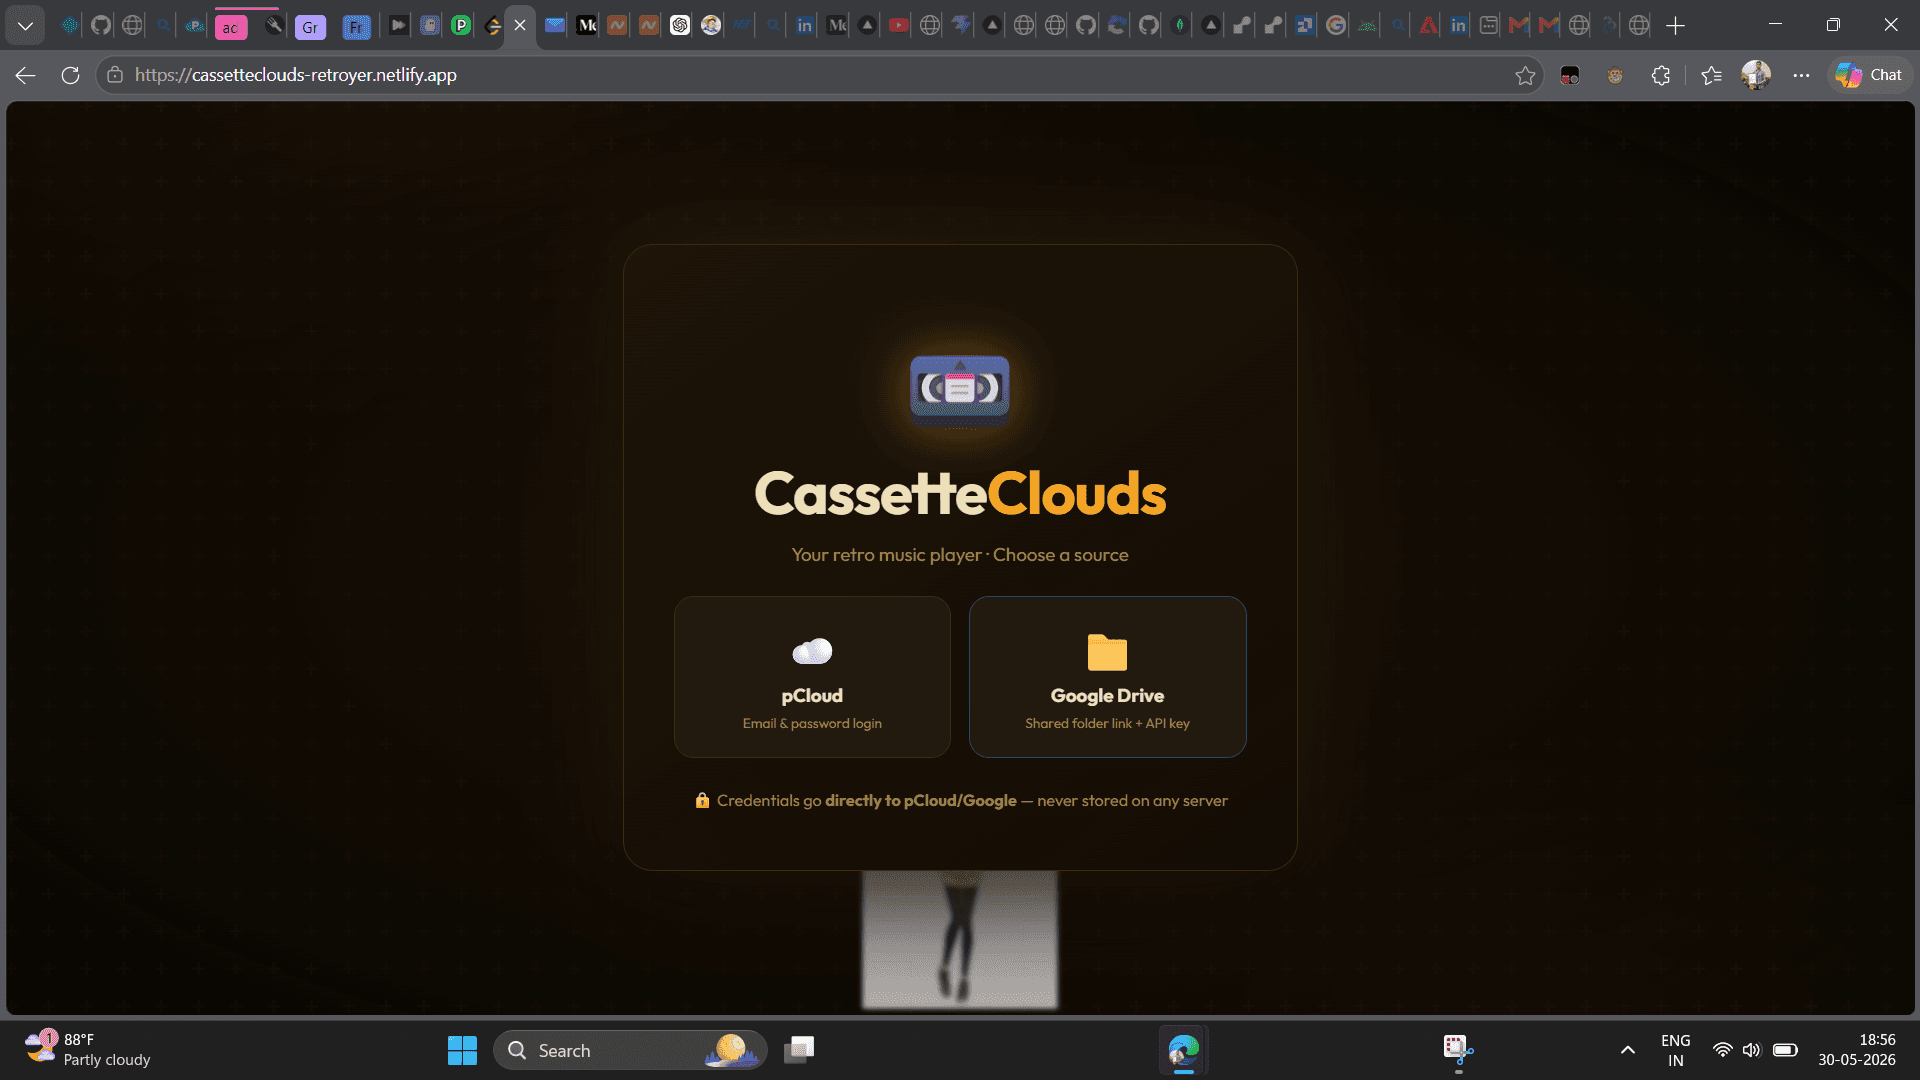Open the clock showing 18:56
Viewport: 1920px width, 1080px height.
[x=1857, y=1050]
